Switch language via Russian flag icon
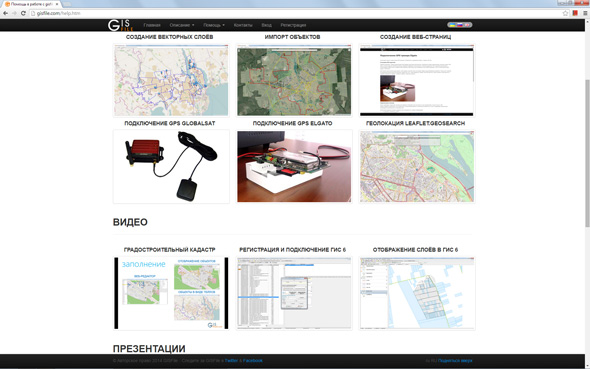Screen dimensions: 590x369 click(x=460, y=25)
